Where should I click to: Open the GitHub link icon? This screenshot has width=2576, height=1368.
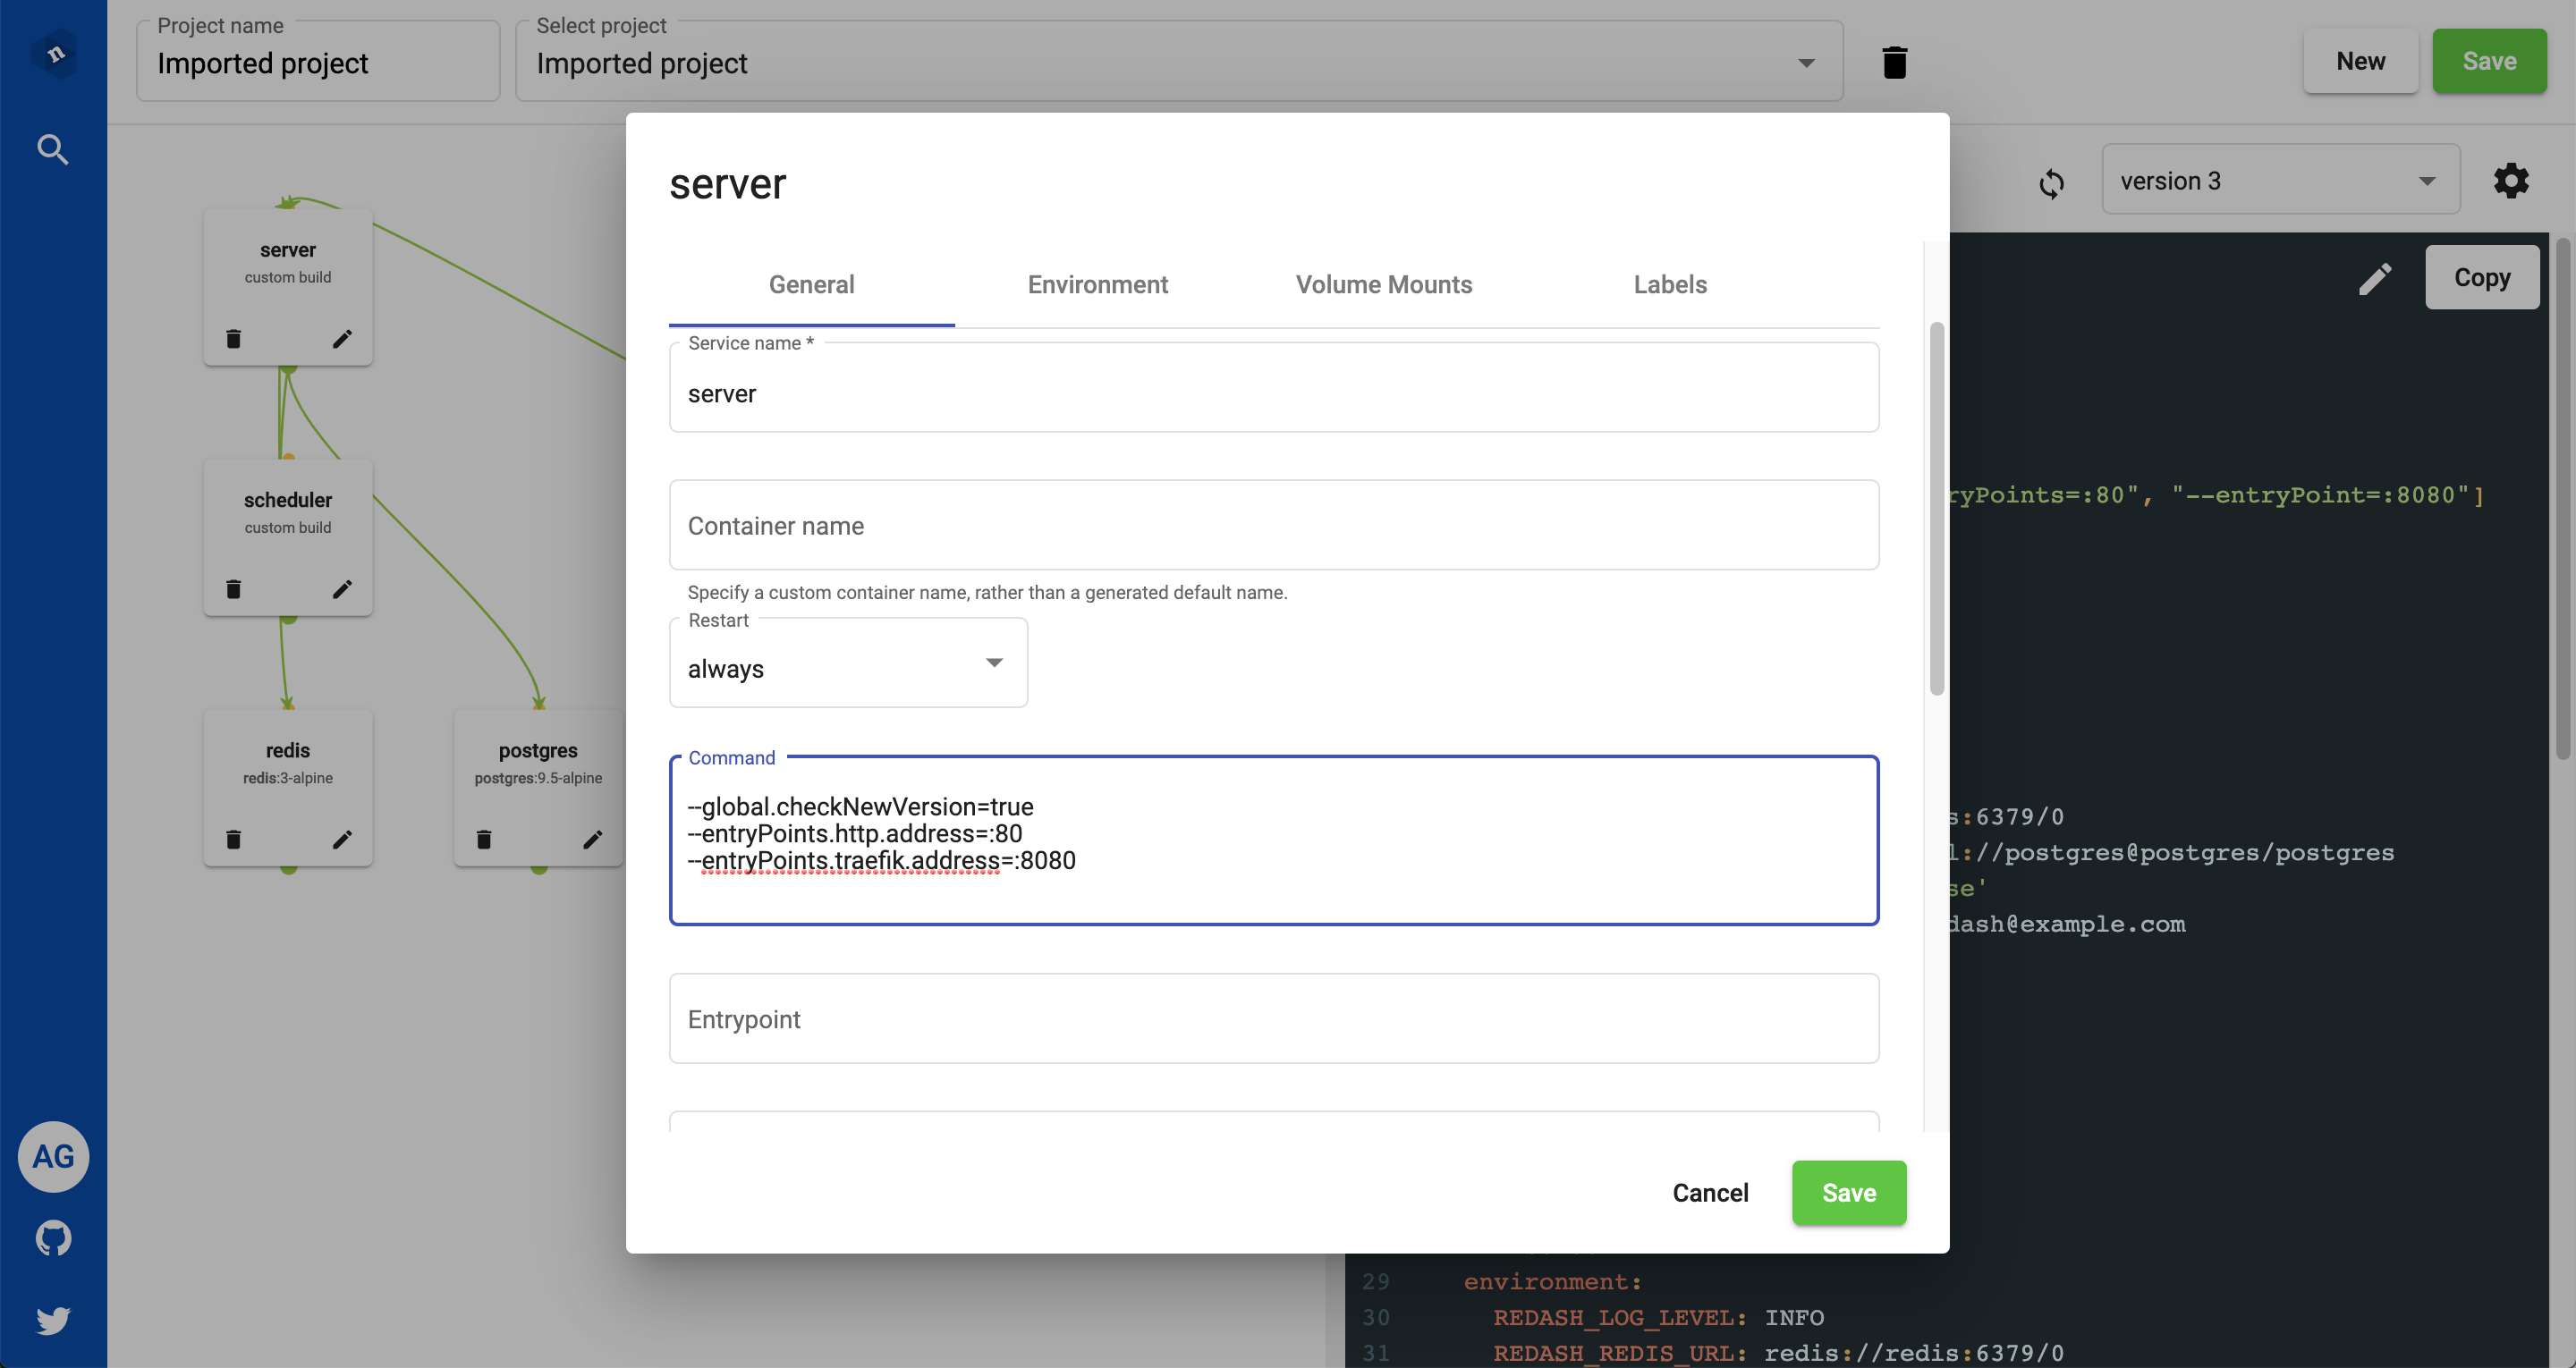click(x=53, y=1238)
